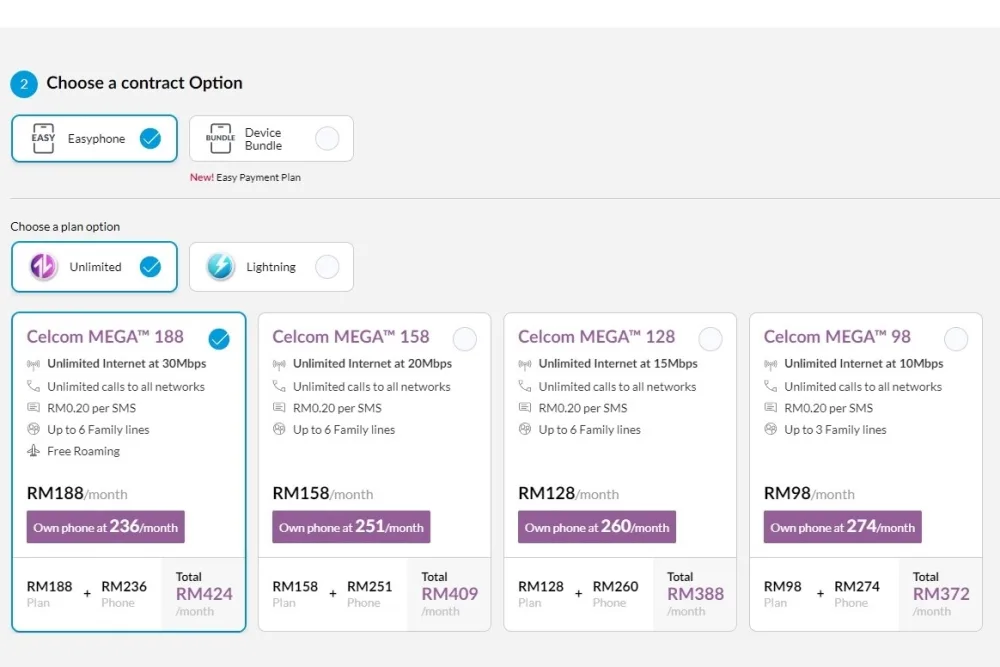This screenshot has height=667, width=1000.
Task: Click the Celcom MEGA 98 plan title
Action: point(837,337)
